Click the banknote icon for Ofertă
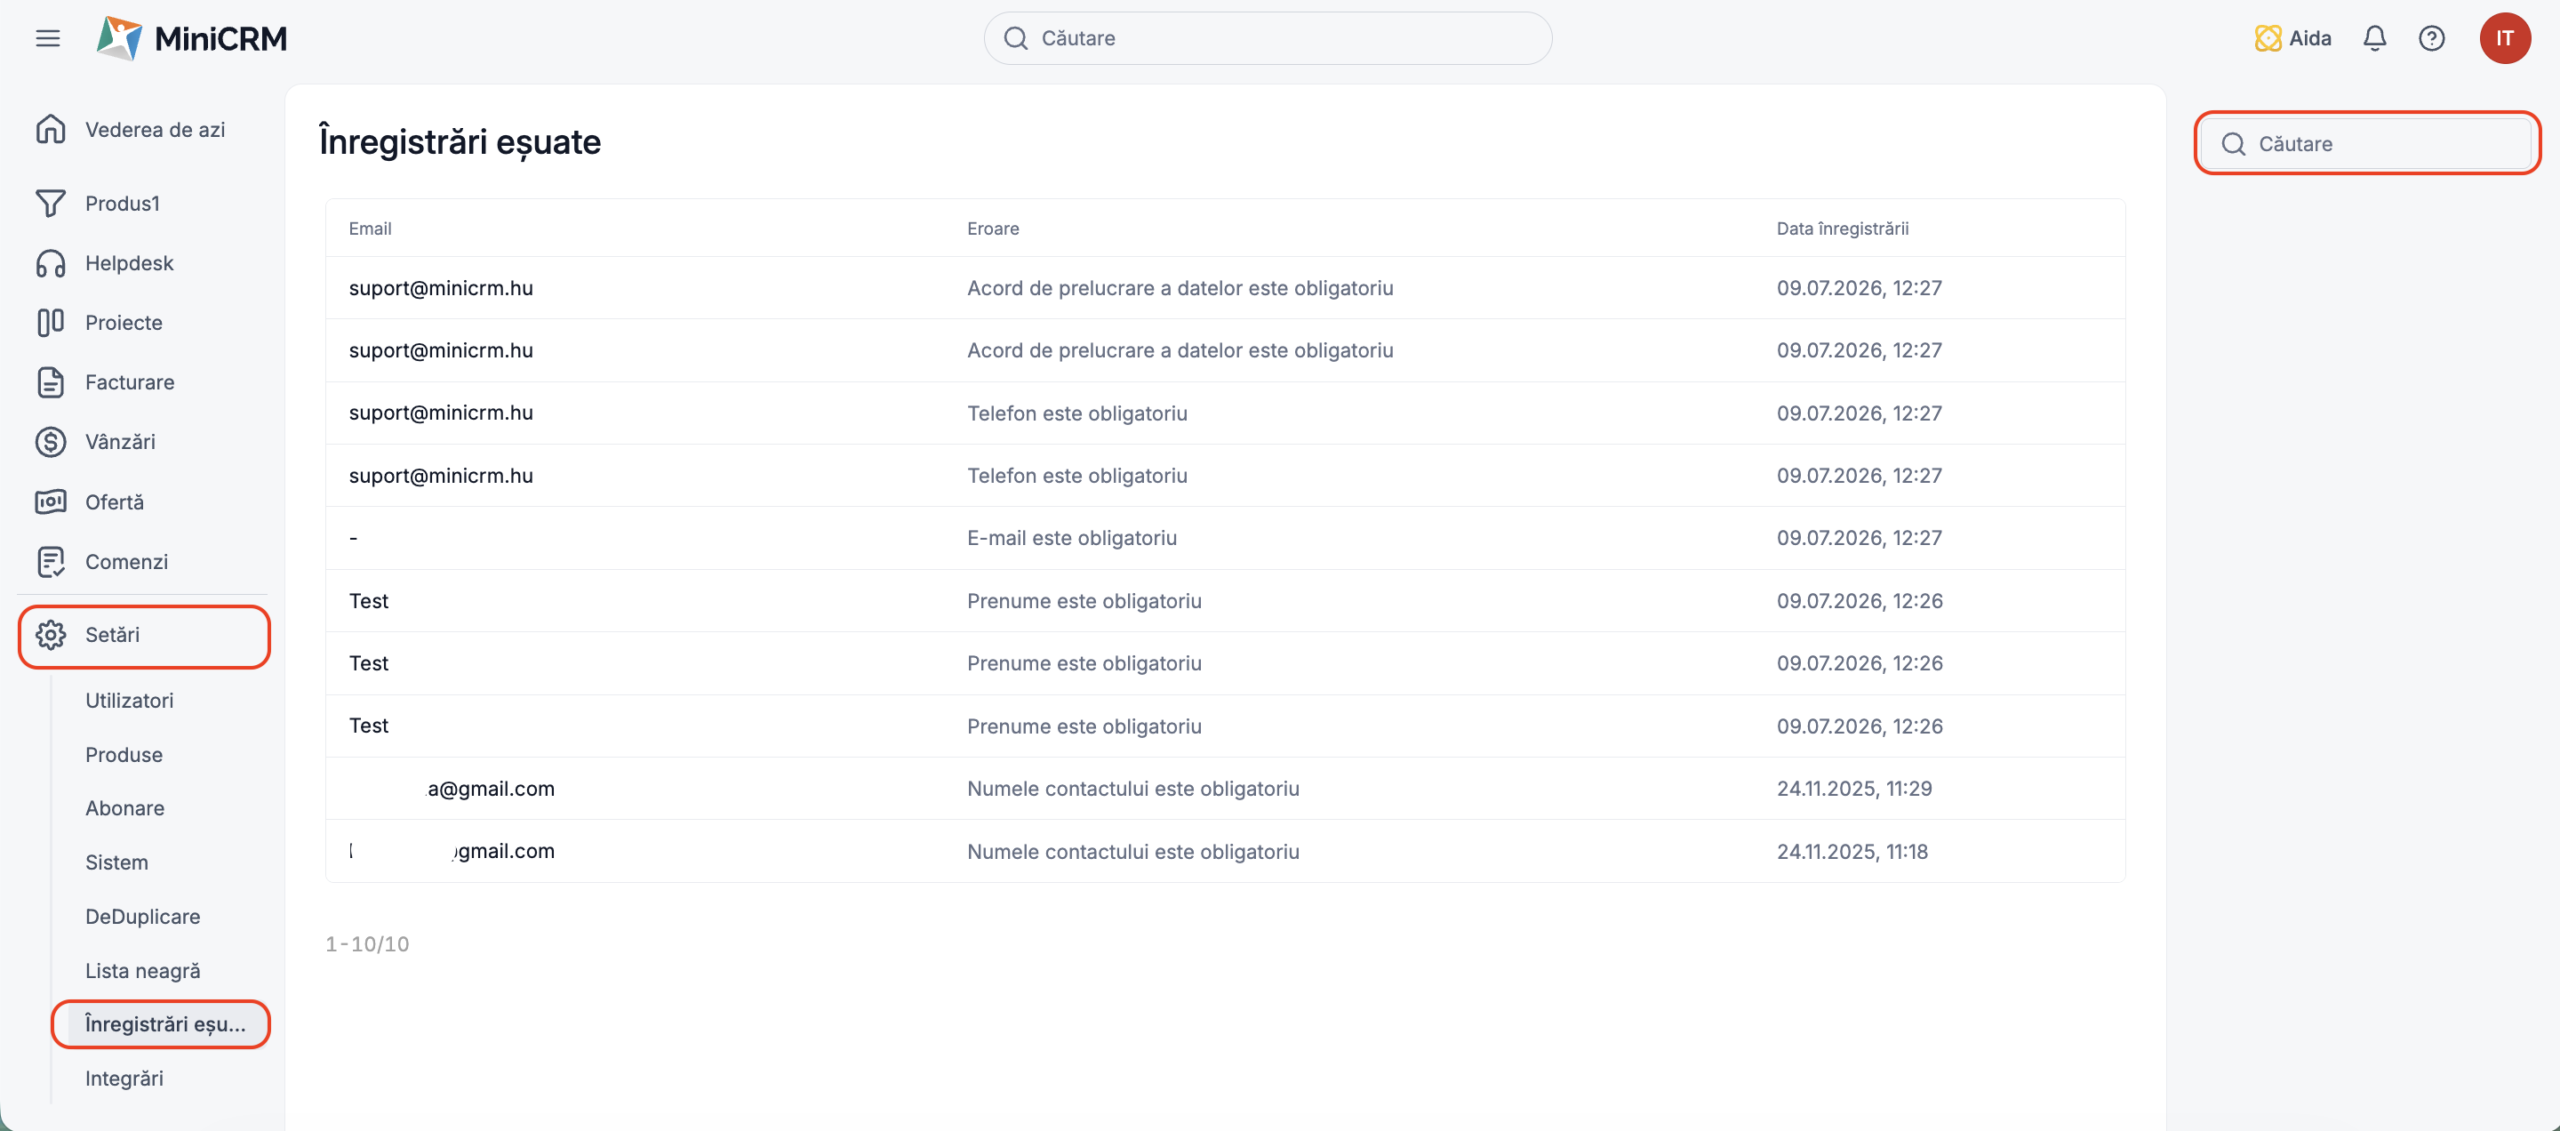 51,501
